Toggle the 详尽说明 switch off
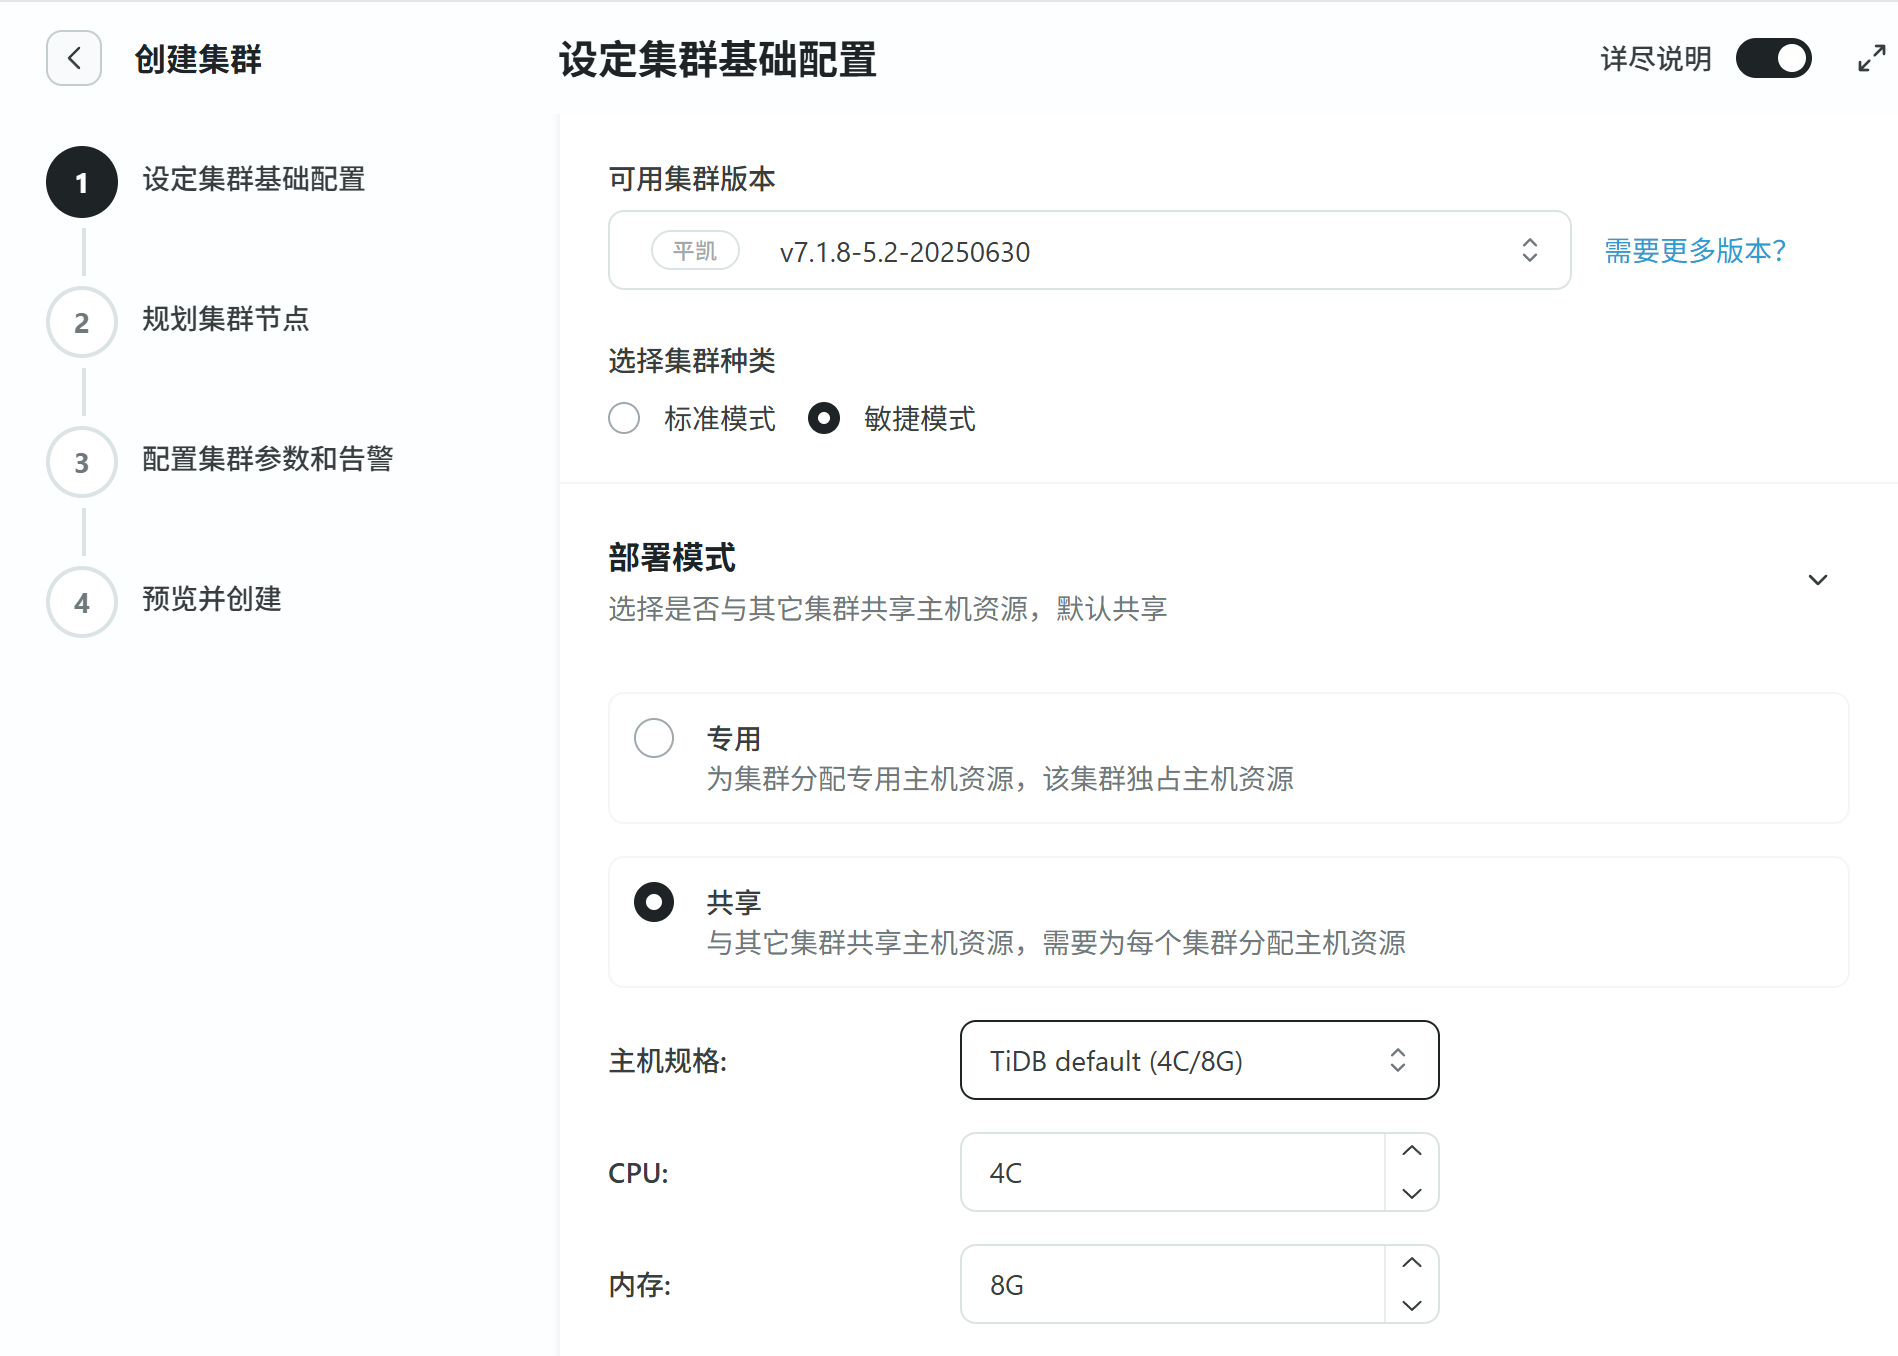The image size is (1898, 1356). click(x=1773, y=59)
